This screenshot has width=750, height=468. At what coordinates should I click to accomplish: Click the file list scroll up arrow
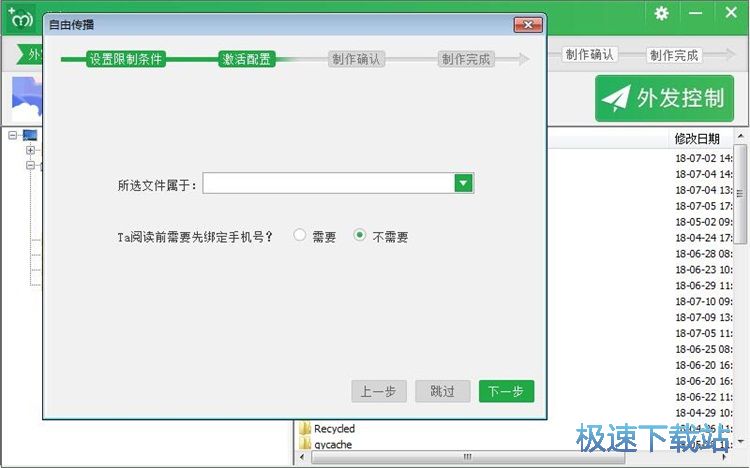(x=740, y=136)
